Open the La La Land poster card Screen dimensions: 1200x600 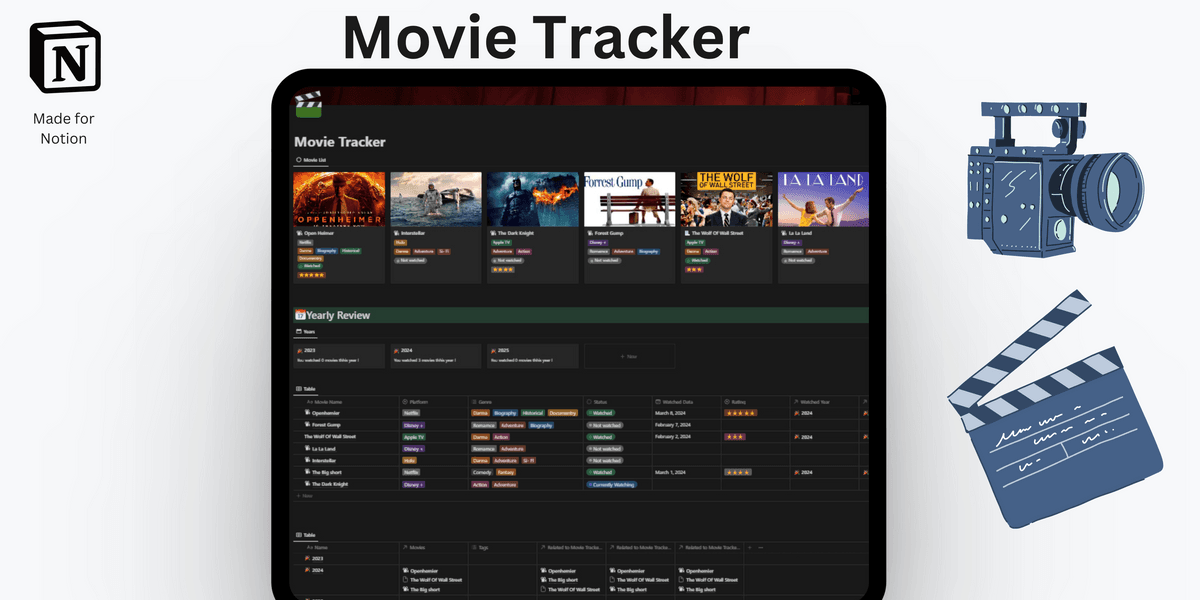(x=822, y=198)
